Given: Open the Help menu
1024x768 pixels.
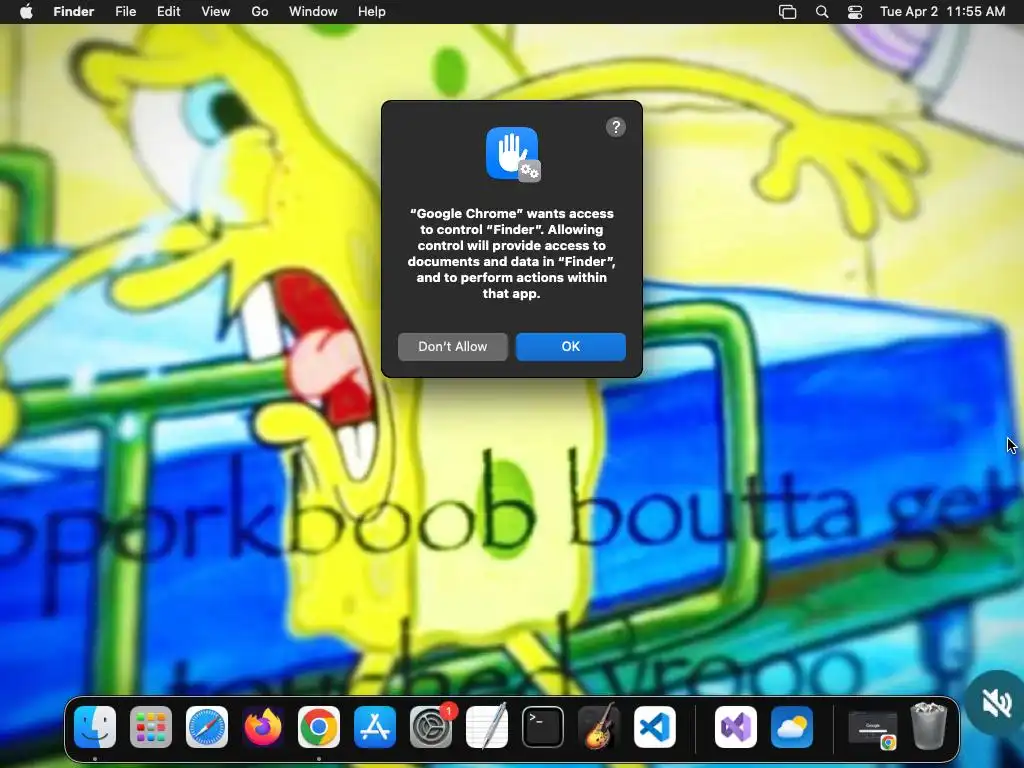Looking at the screenshot, I should point(372,12).
